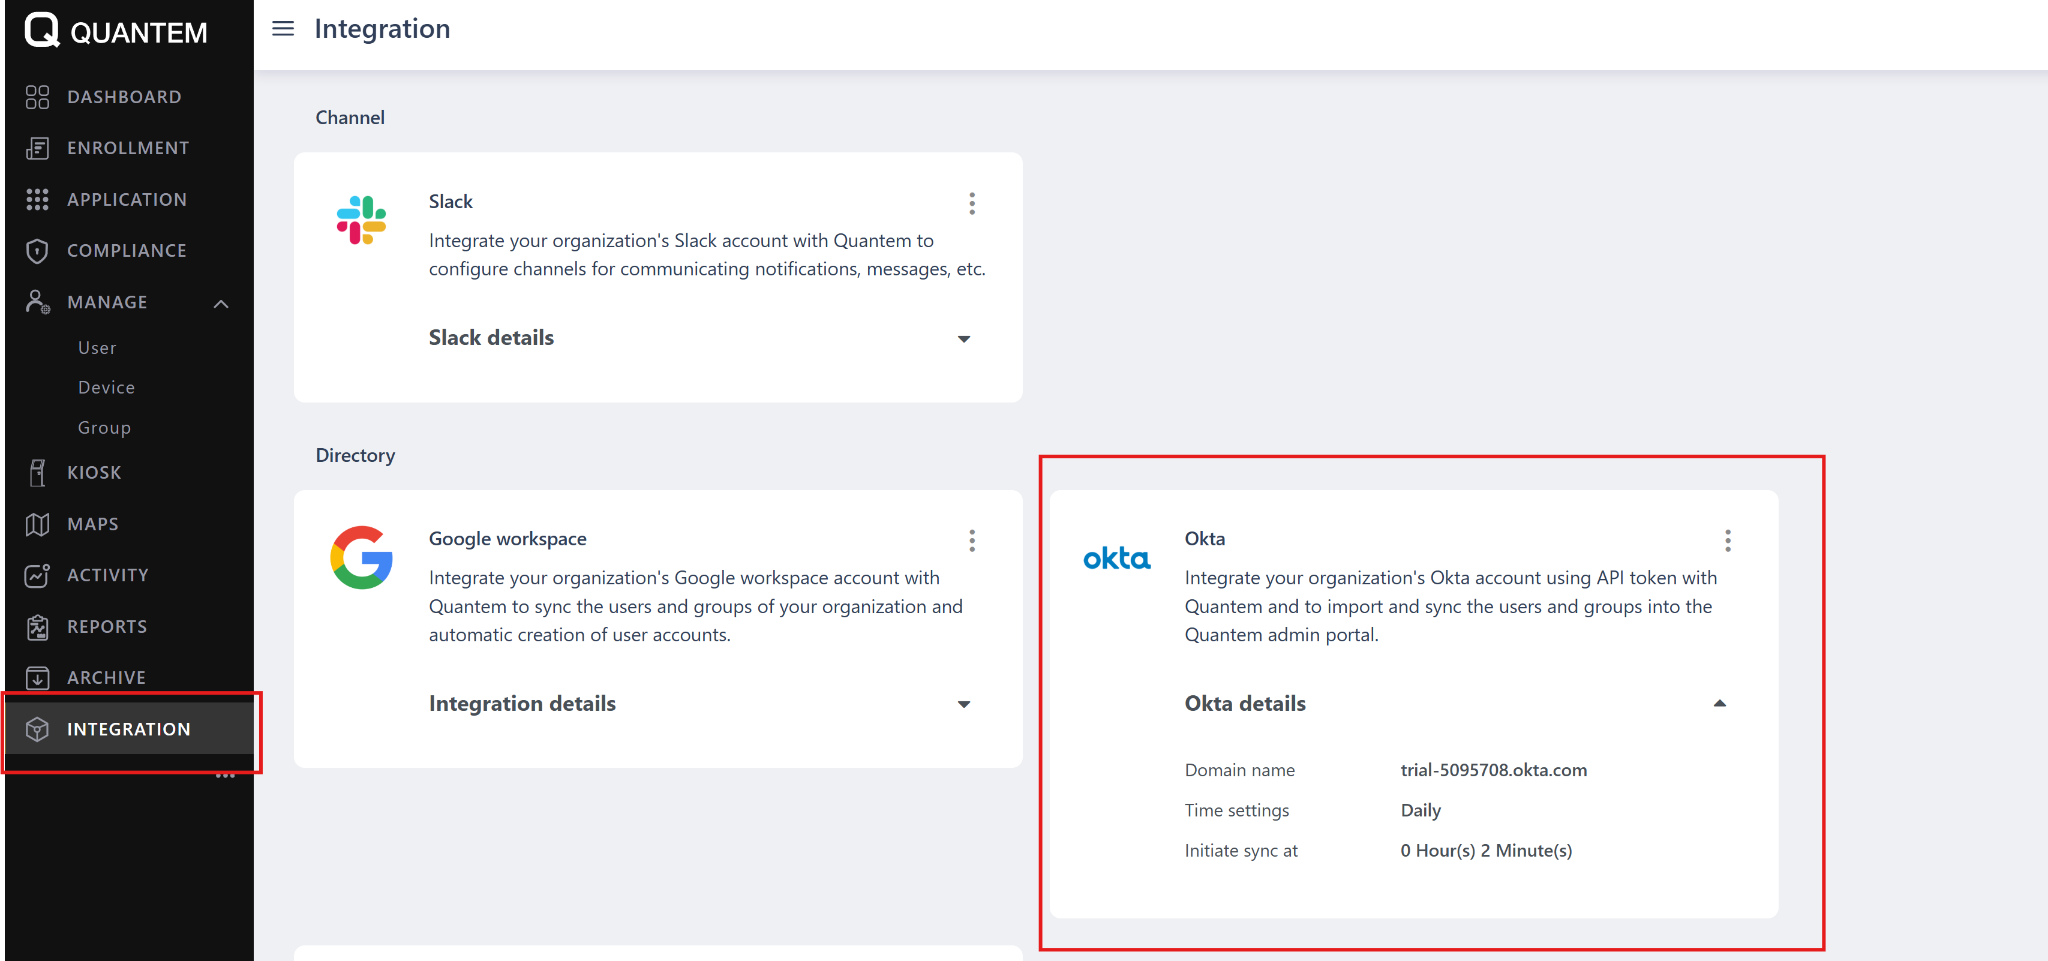The image size is (2048, 961).
Task: Go to Enrollment in sidebar
Action: coord(128,148)
